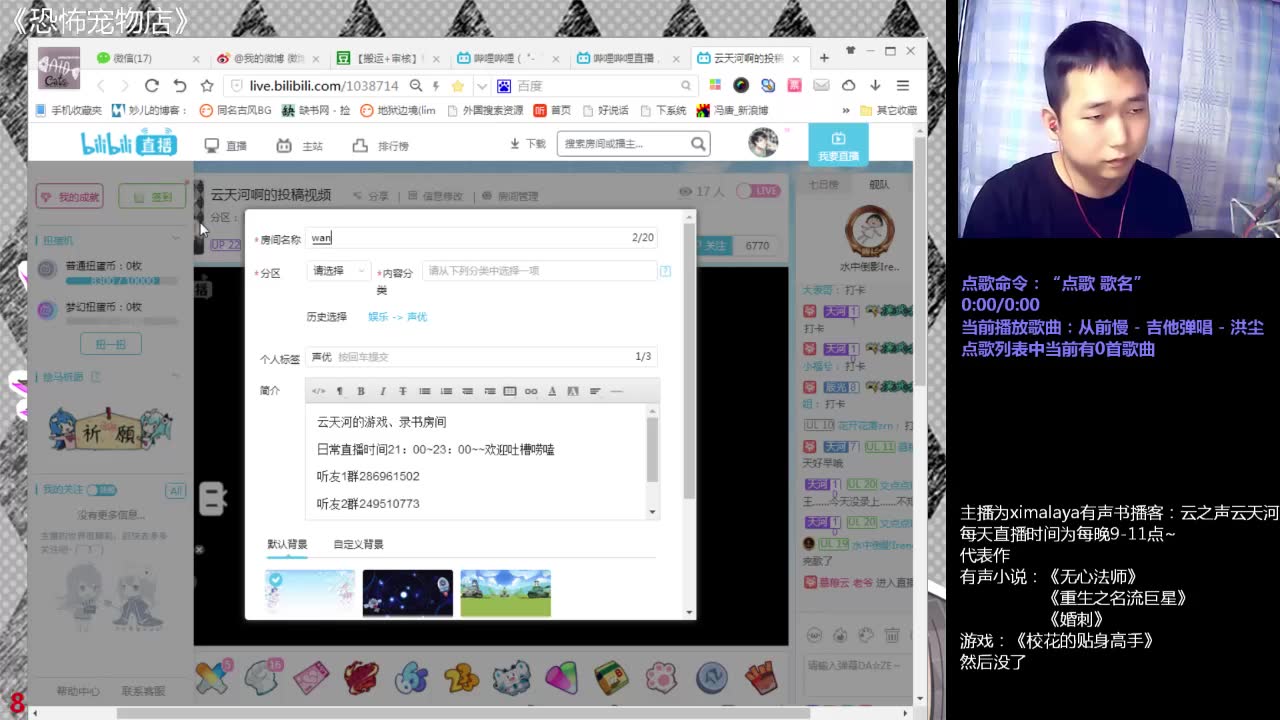The width and height of the screenshot is (1280, 720).
Task: Click the 我要直播 button
Action: (x=838, y=146)
